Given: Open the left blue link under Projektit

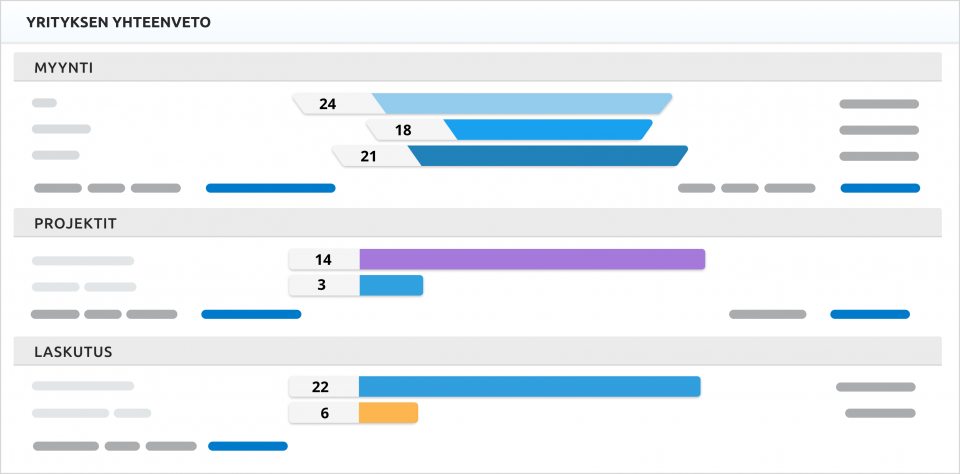Looking at the screenshot, I should [251, 314].
